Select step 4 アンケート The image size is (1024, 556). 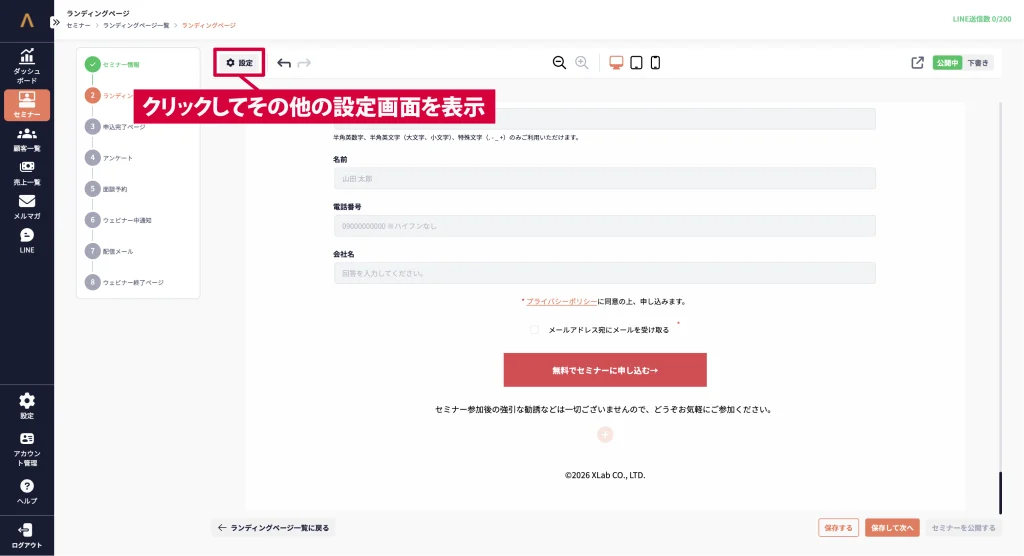117,158
